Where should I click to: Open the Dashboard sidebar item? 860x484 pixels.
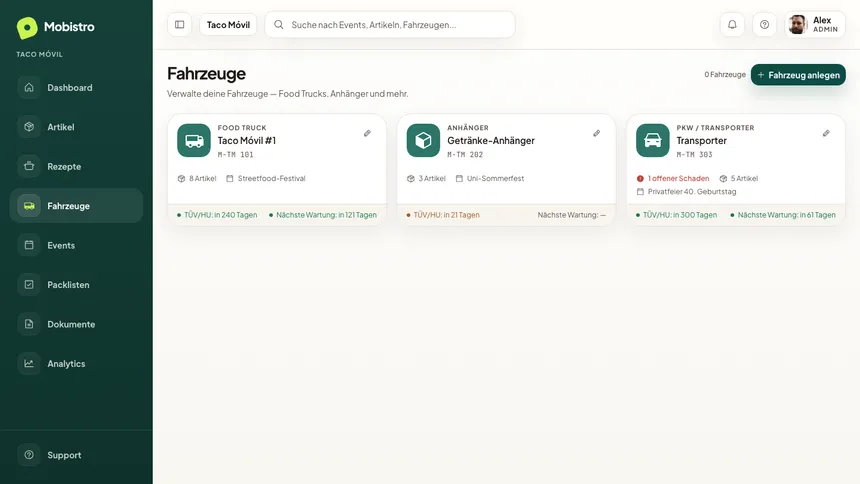76,87
